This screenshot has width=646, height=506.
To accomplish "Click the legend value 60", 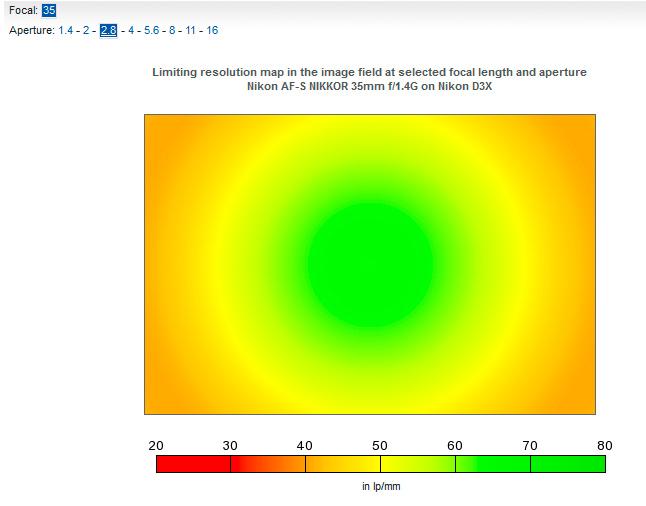I will click(454, 446).
